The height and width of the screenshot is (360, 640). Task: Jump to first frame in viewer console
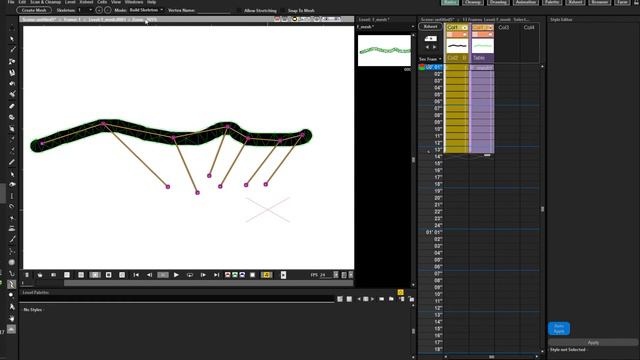point(136,275)
